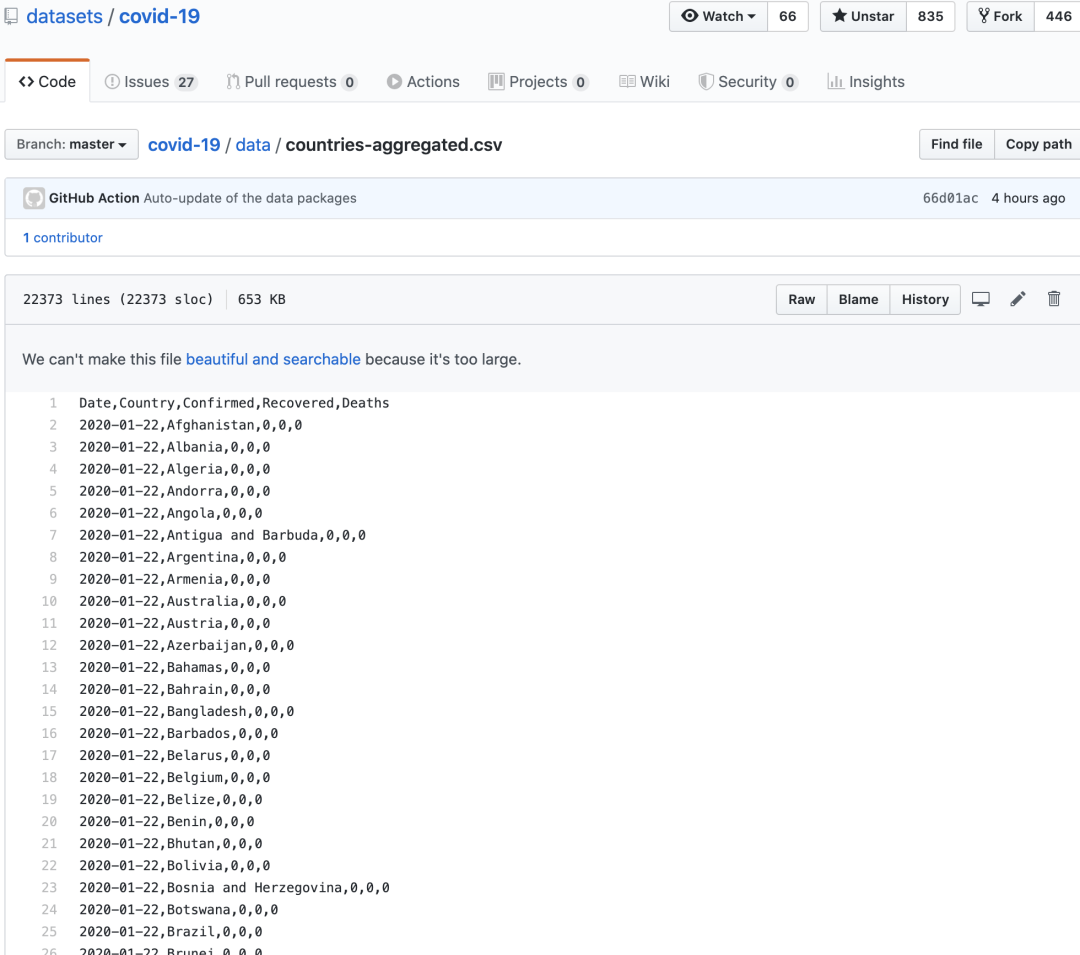Open the Blame view
The height and width of the screenshot is (955, 1080).
click(858, 300)
